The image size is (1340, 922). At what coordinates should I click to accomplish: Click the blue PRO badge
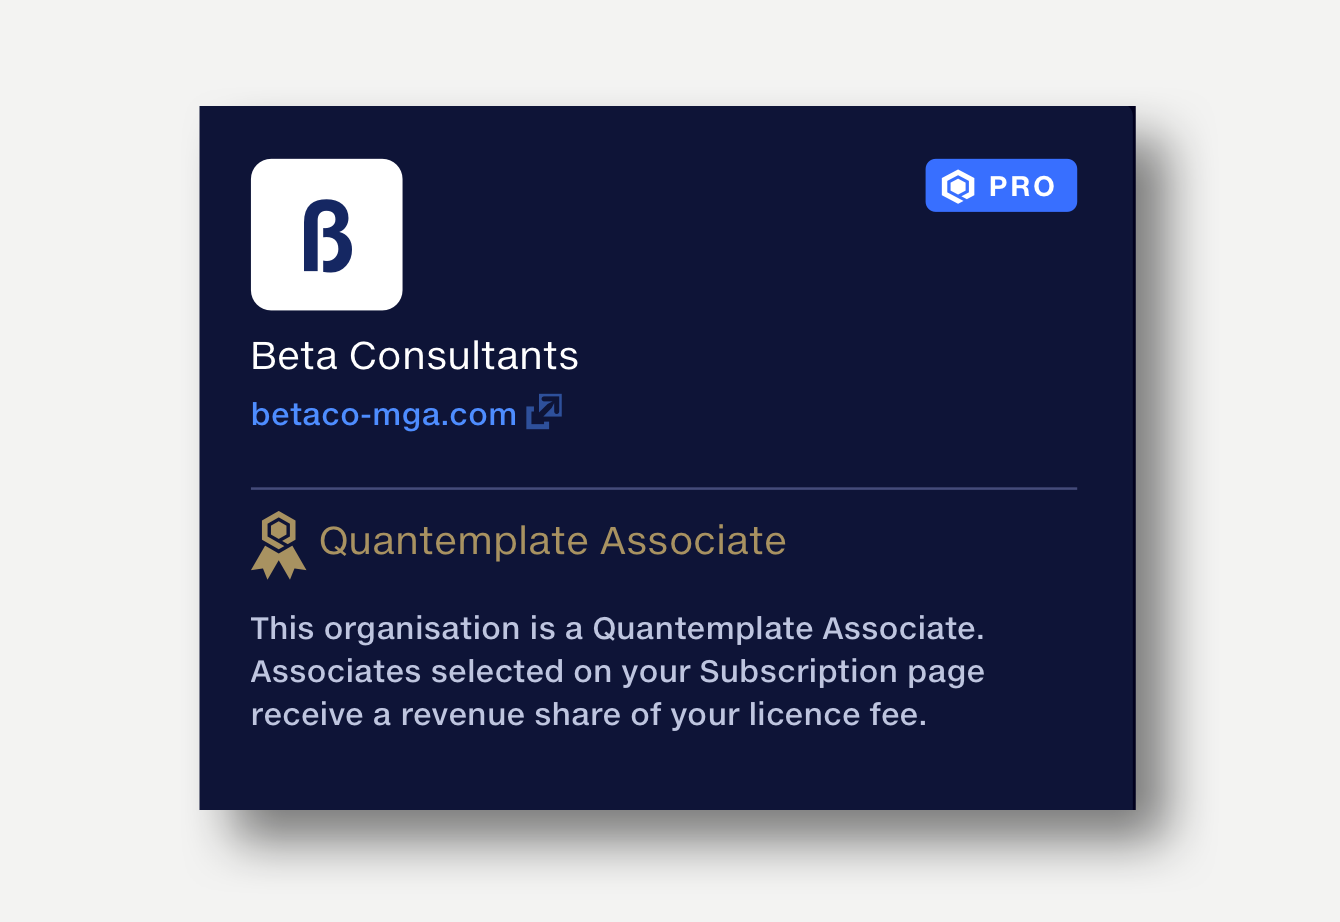click(1001, 186)
